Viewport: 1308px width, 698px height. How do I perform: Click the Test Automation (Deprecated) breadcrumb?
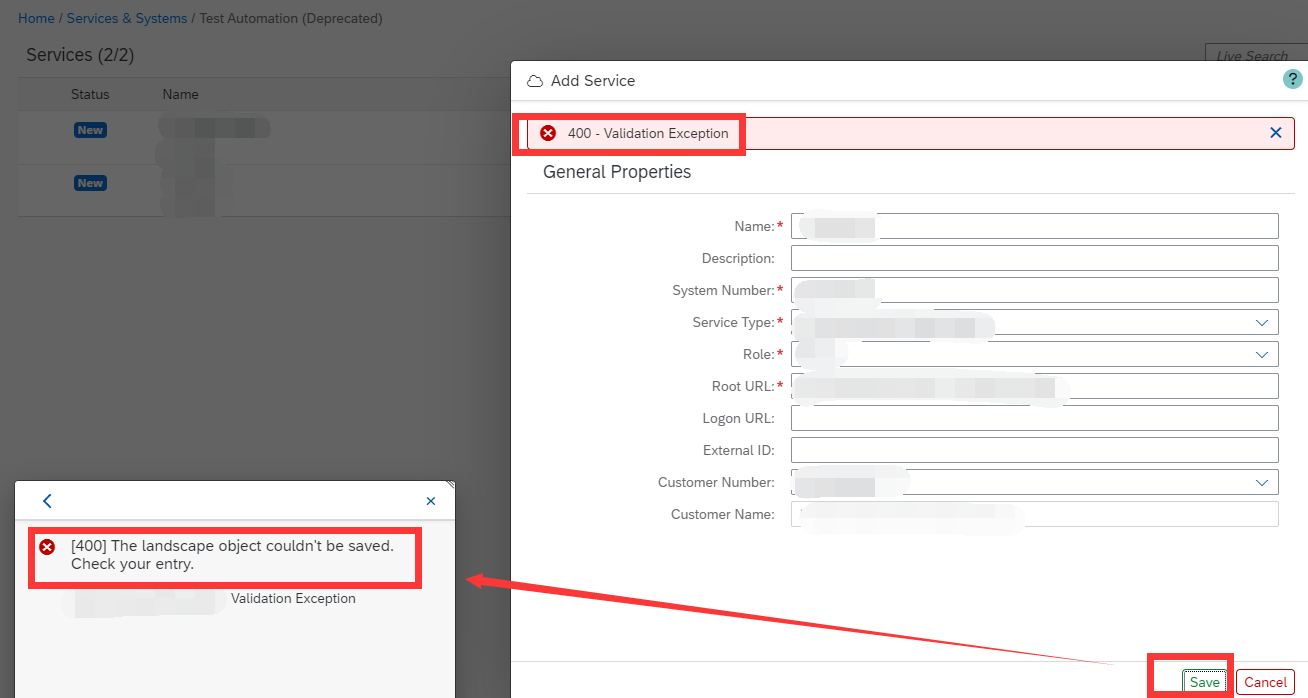point(291,19)
